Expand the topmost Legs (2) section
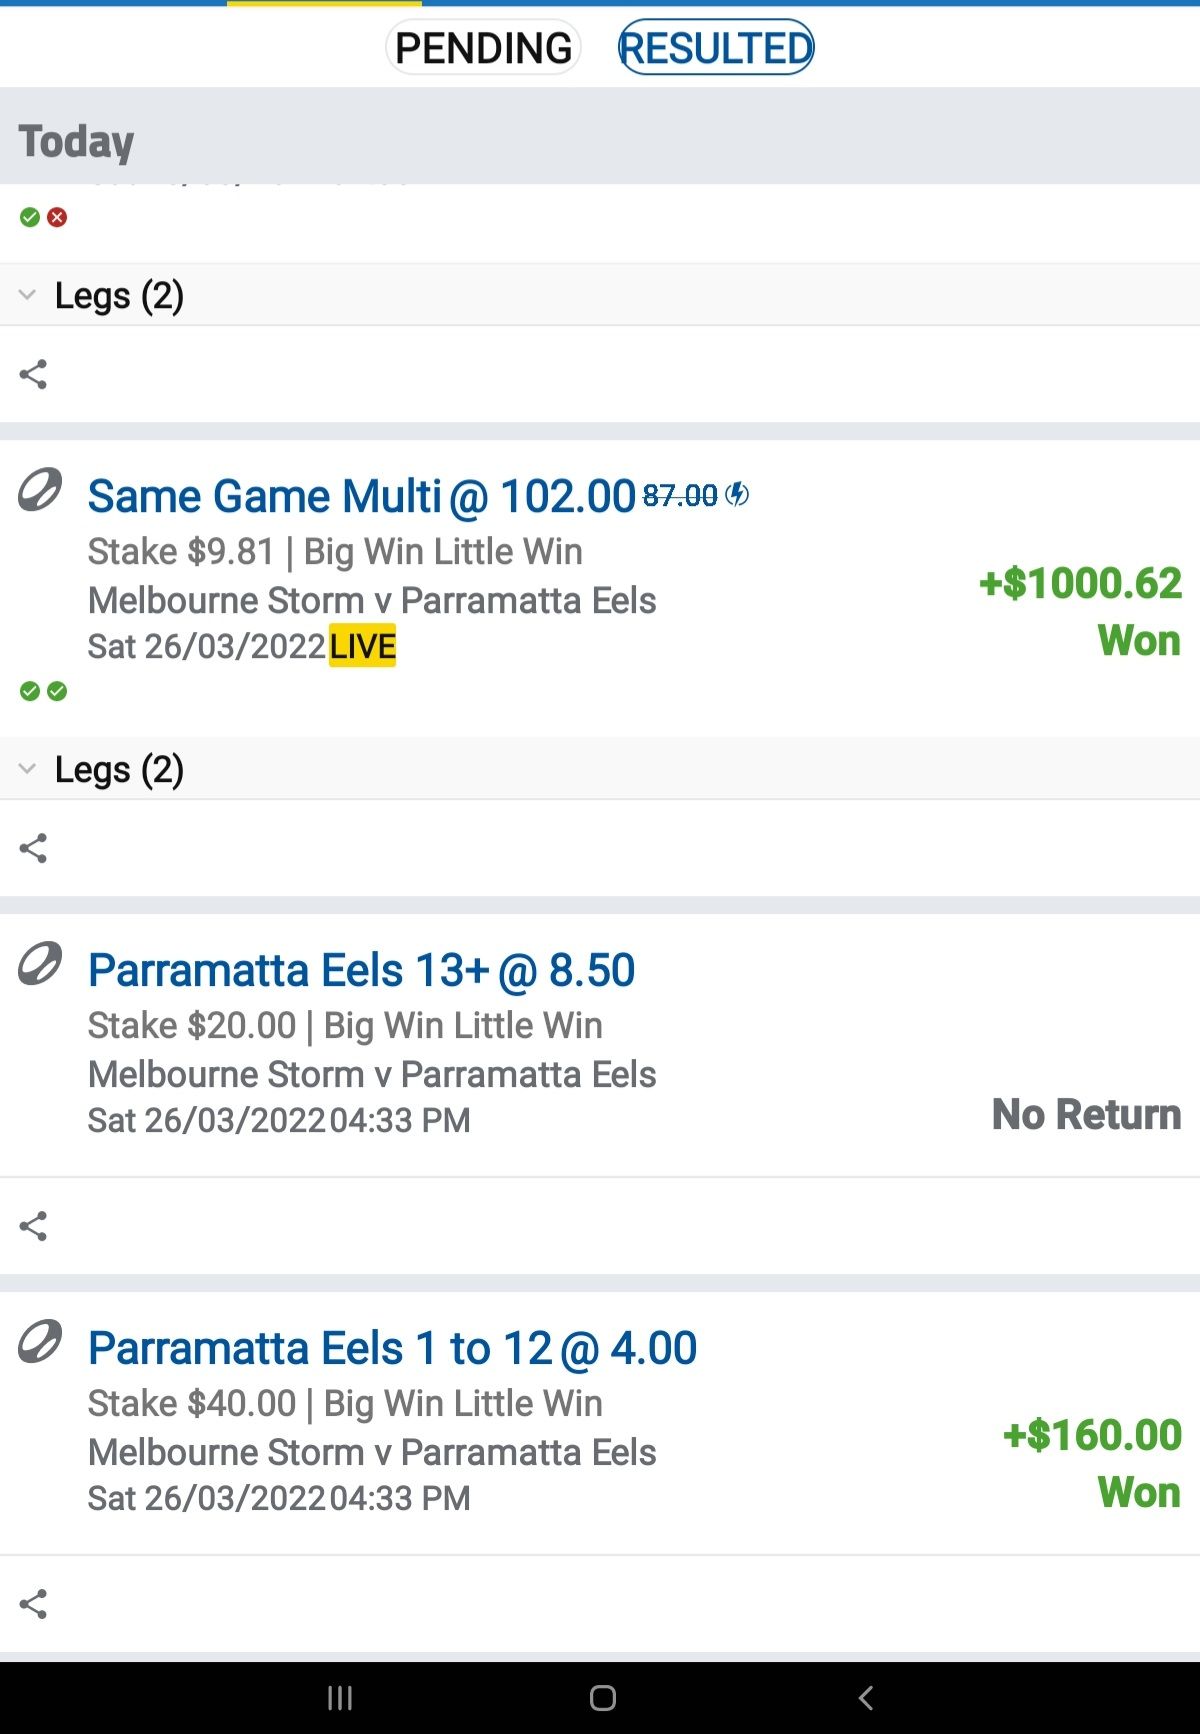Viewport: 1200px width, 1734px height. click(600, 295)
